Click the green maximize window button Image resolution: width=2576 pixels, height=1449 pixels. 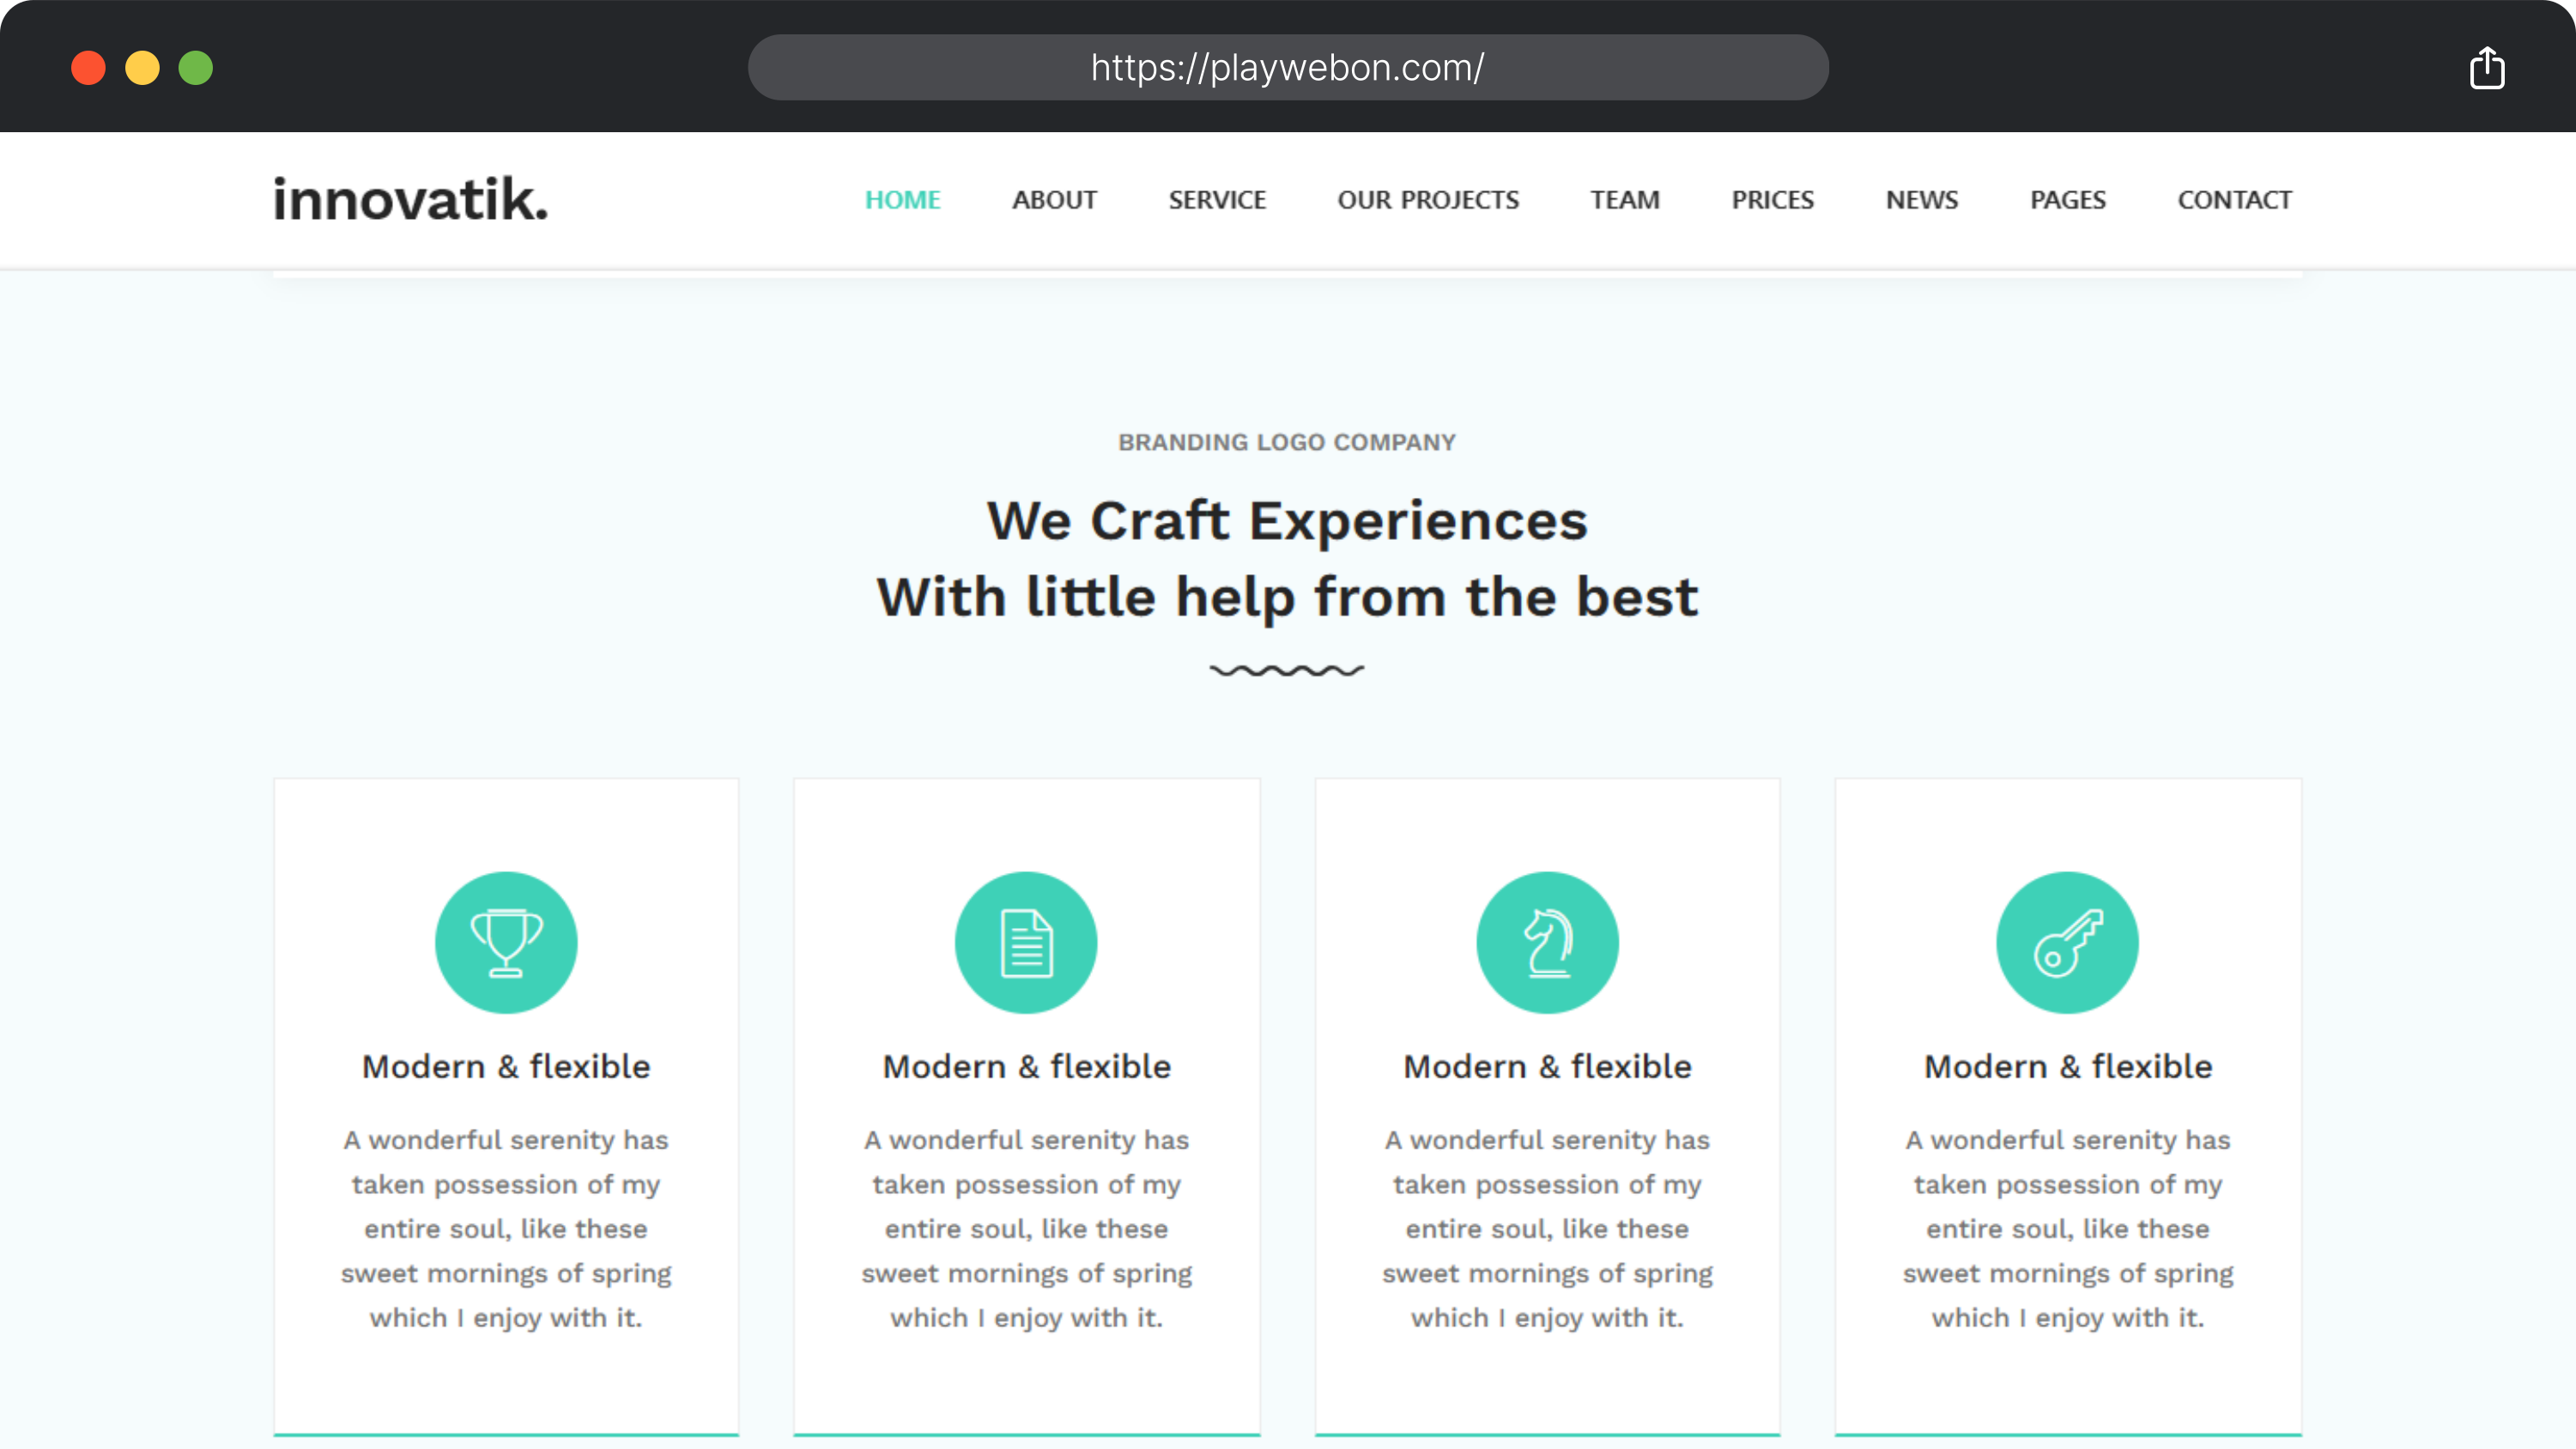pyautogui.click(x=196, y=68)
